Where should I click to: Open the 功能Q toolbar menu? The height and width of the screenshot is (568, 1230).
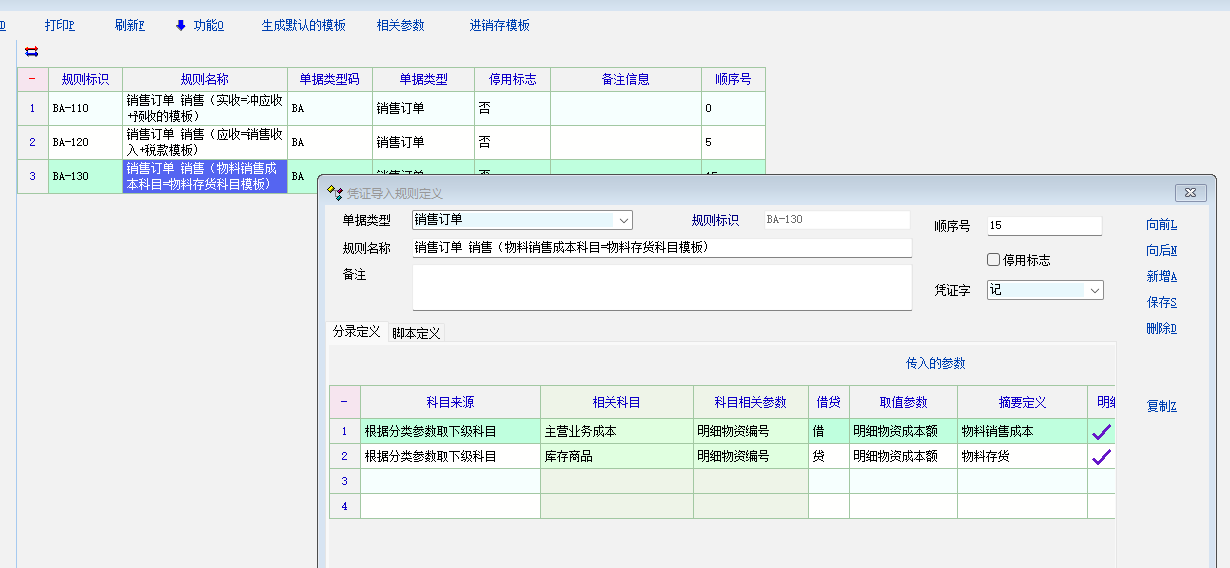point(208,25)
